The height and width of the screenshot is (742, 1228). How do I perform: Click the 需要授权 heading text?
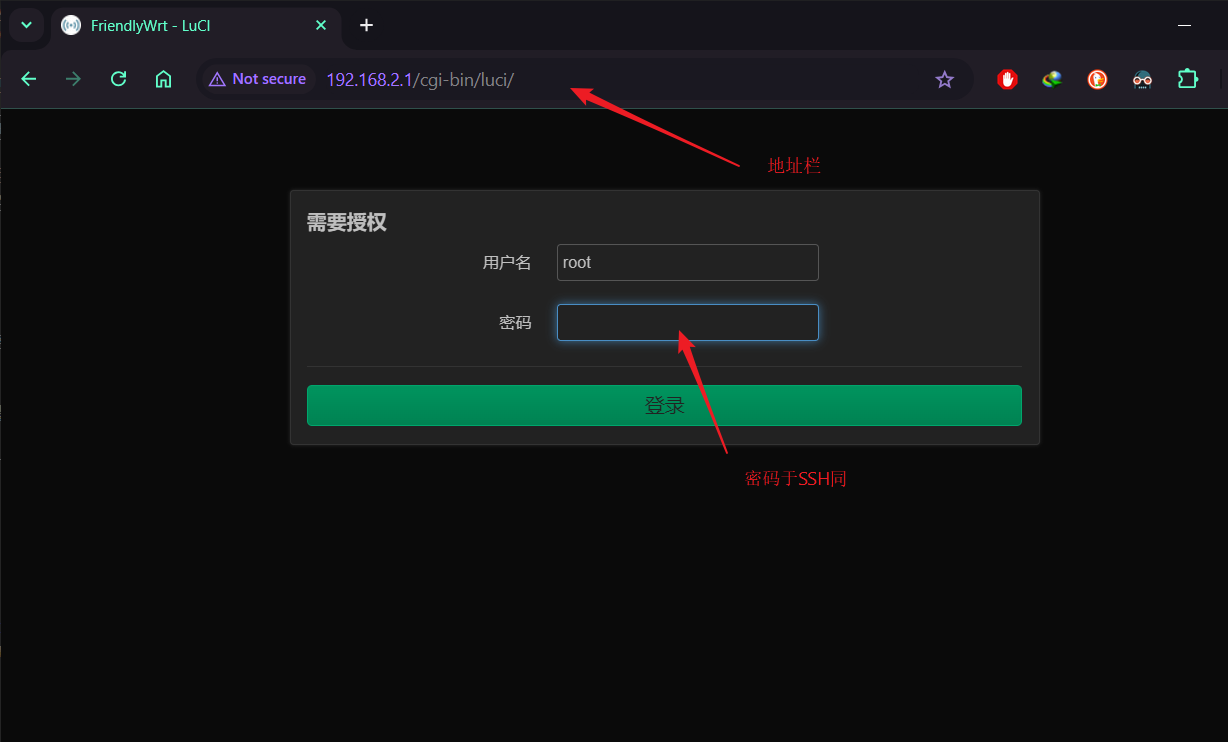346,222
